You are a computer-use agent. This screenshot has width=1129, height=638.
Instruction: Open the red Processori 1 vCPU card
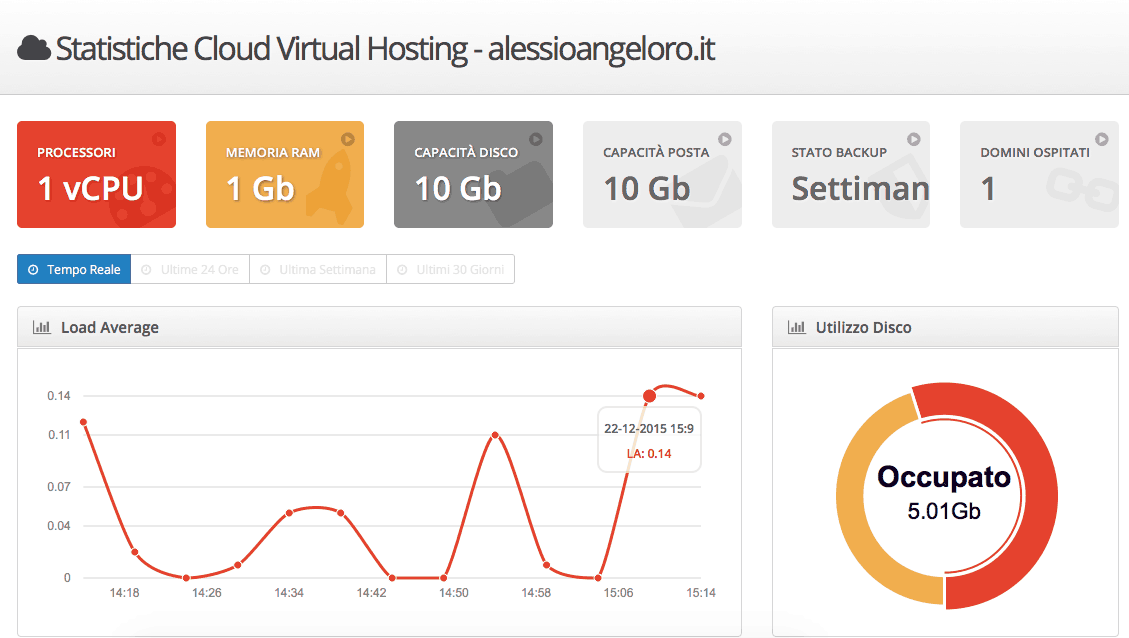(96, 175)
